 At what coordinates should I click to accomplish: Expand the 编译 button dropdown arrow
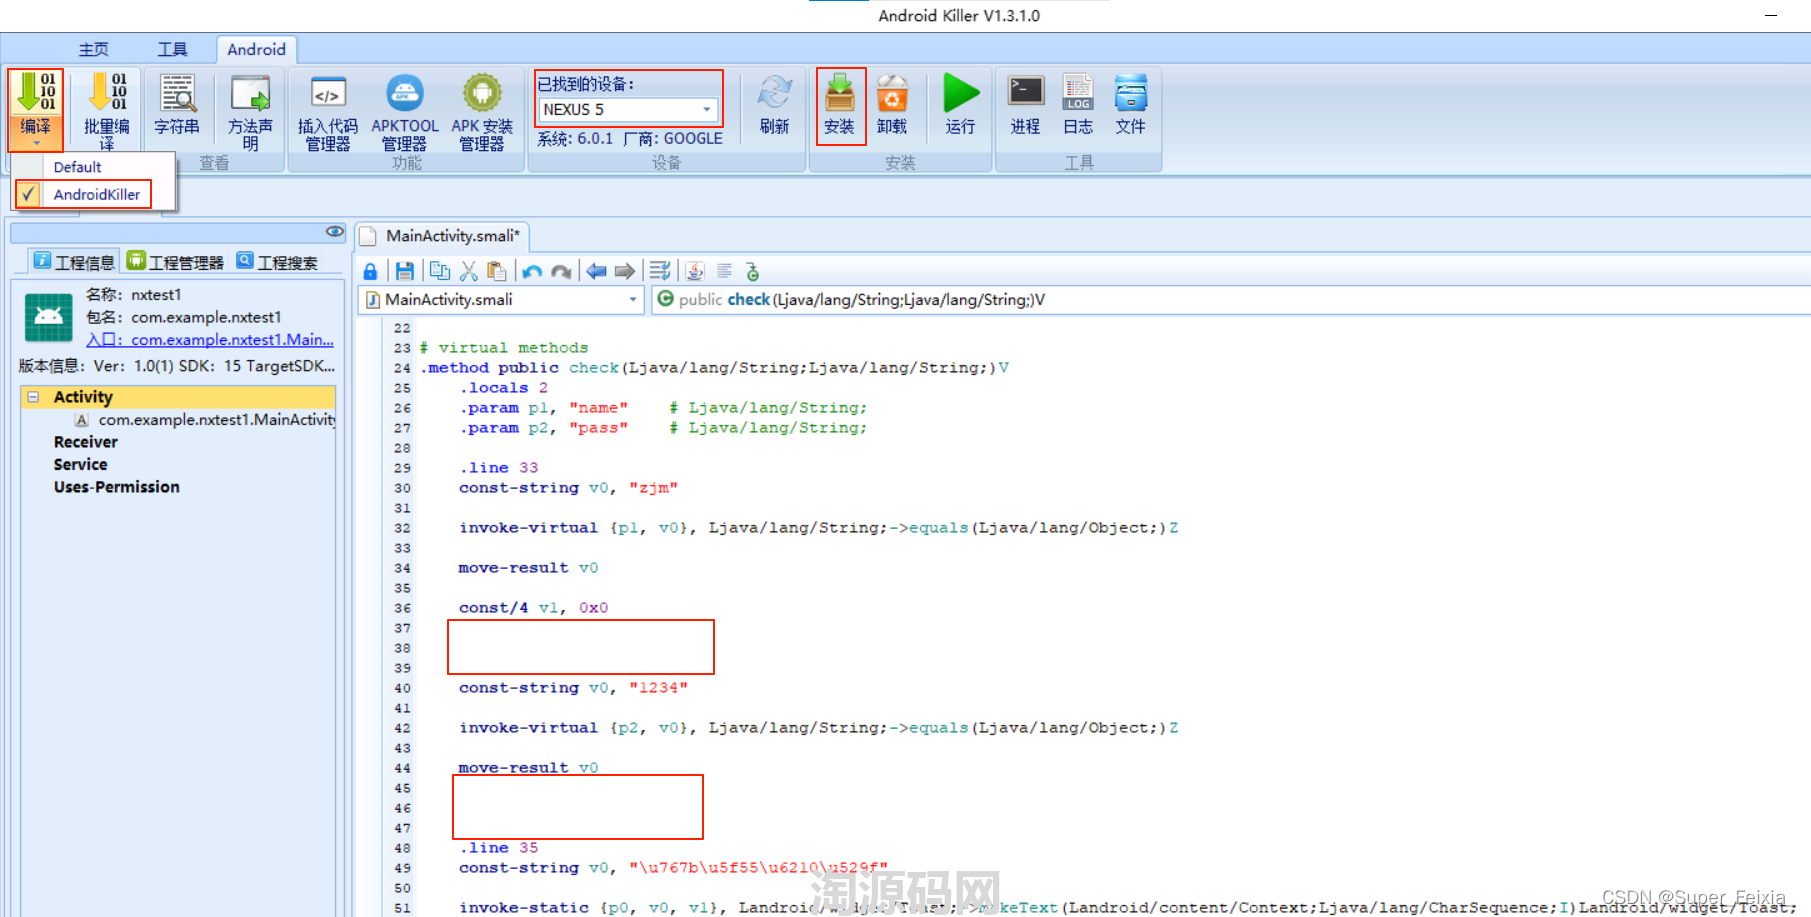[36, 144]
